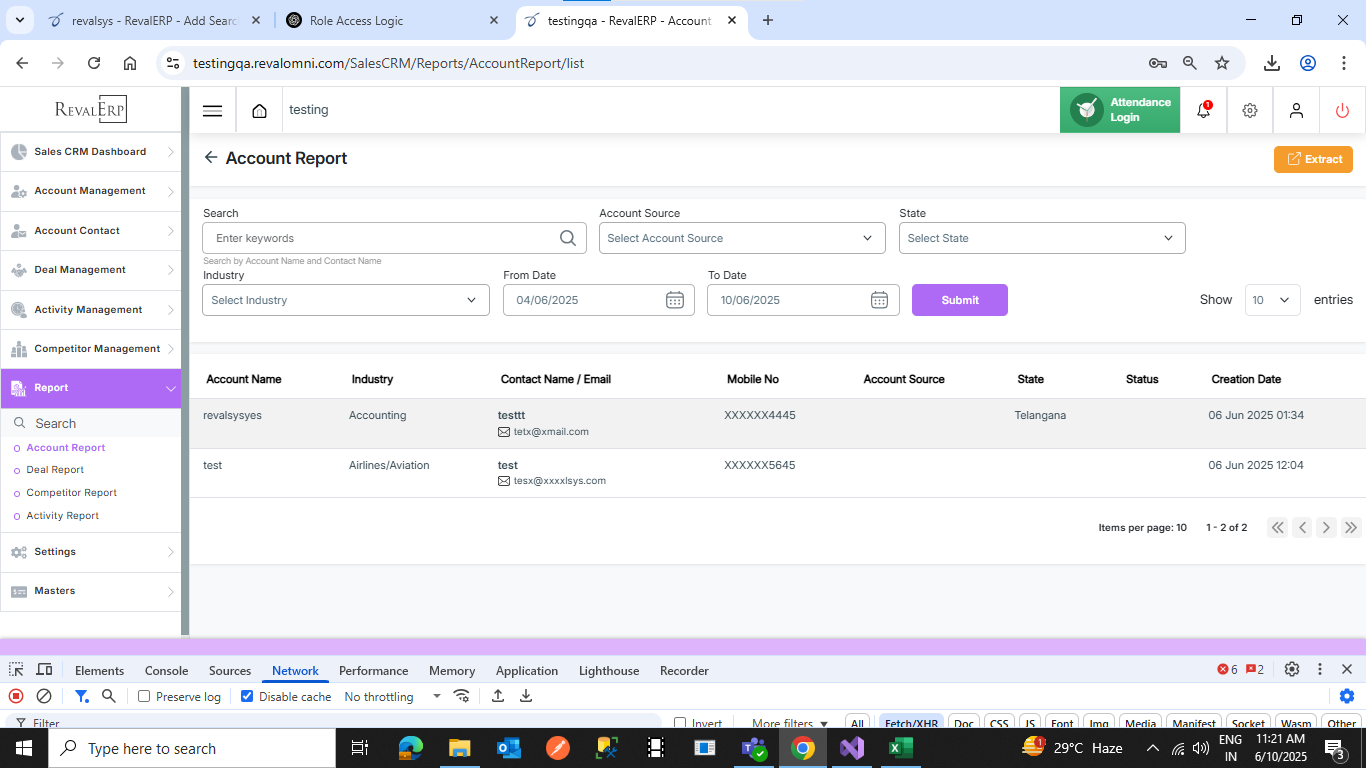
Task: Switch to the Console tab in DevTools
Action: (x=166, y=671)
